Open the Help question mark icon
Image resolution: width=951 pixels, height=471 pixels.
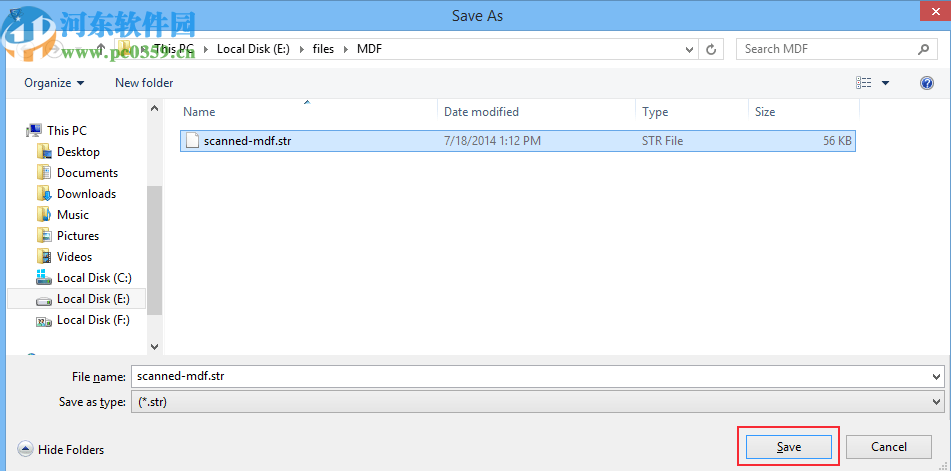pos(927,83)
